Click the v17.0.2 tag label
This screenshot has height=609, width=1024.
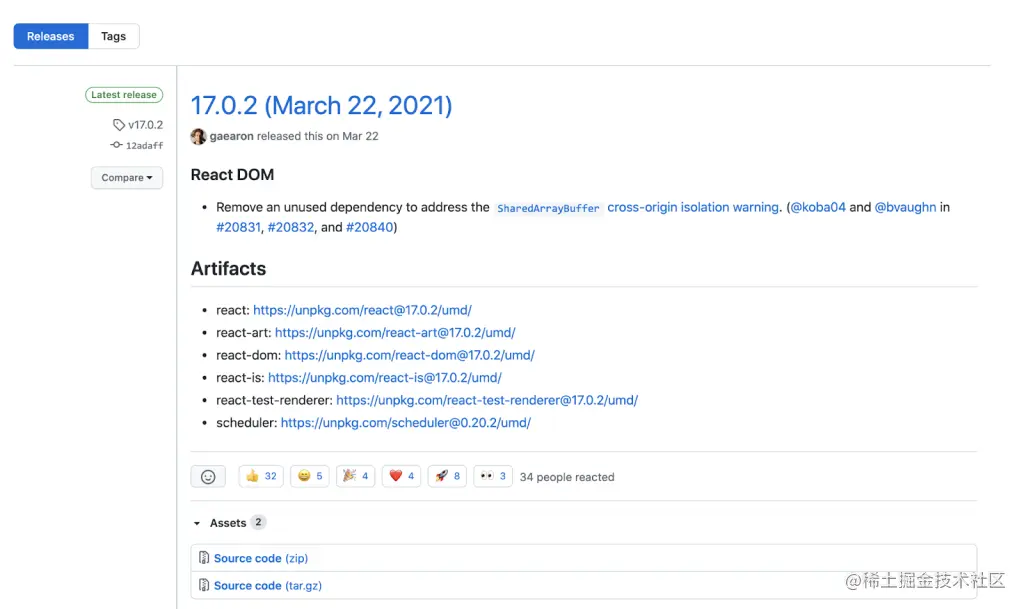[x=139, y=124]
